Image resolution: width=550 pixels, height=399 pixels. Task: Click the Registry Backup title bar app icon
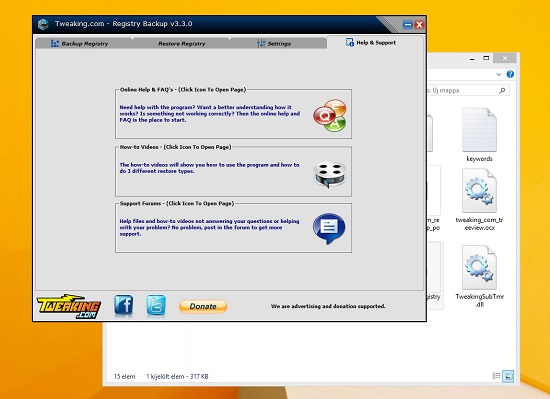43,24
